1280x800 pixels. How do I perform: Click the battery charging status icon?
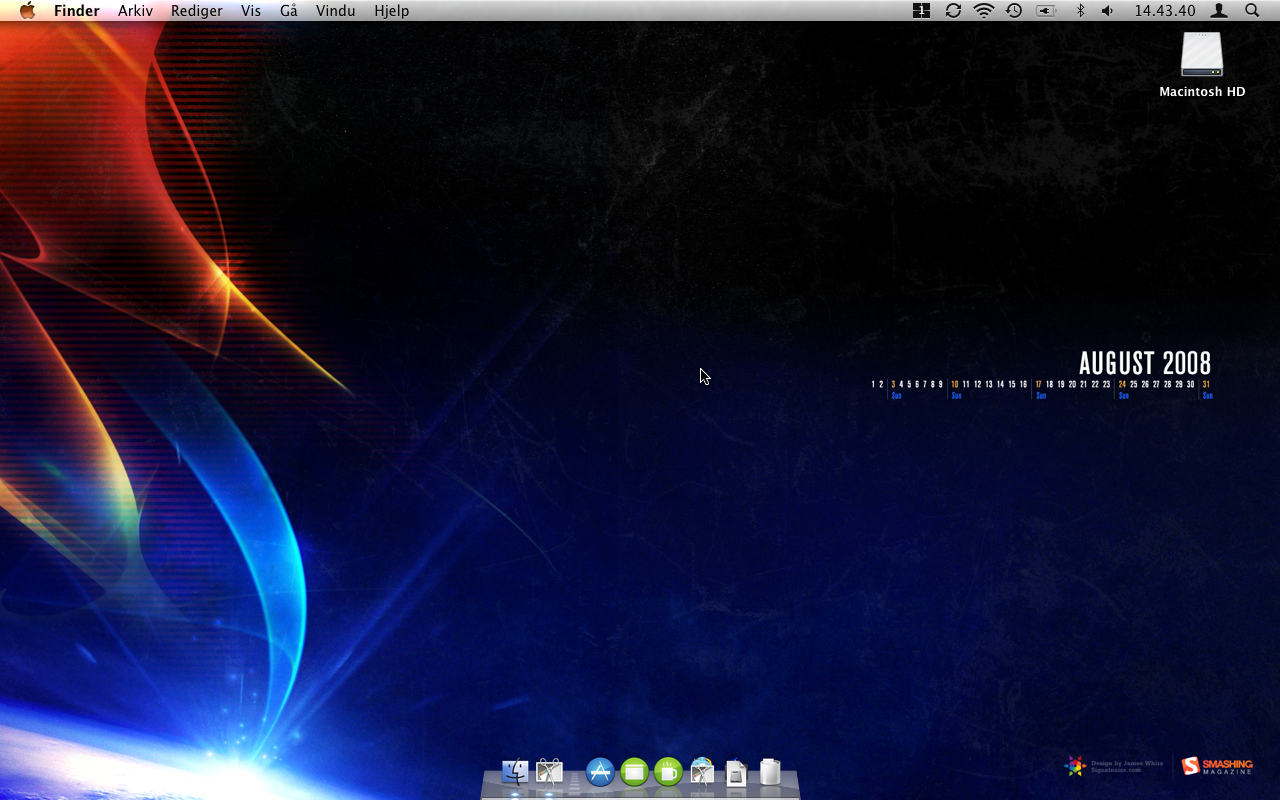click(x=1046, y=11)
